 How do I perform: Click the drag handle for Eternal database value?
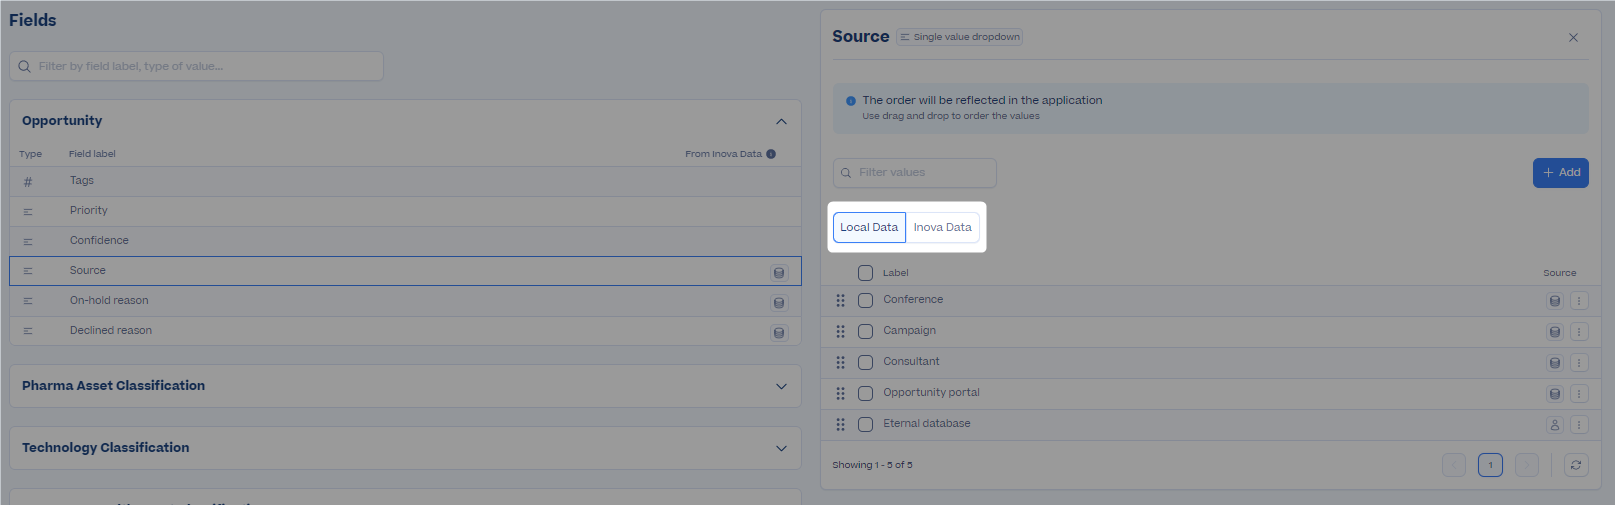841,425
